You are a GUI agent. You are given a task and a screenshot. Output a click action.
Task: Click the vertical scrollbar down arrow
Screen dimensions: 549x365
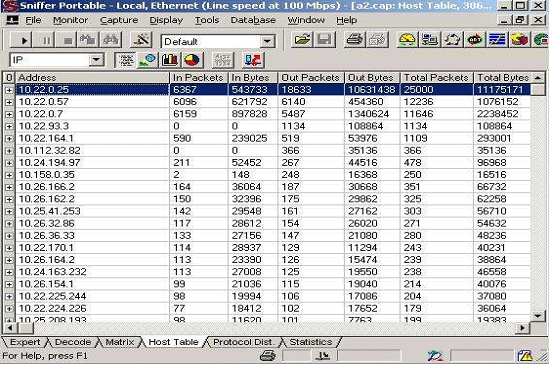pos(538,316)
